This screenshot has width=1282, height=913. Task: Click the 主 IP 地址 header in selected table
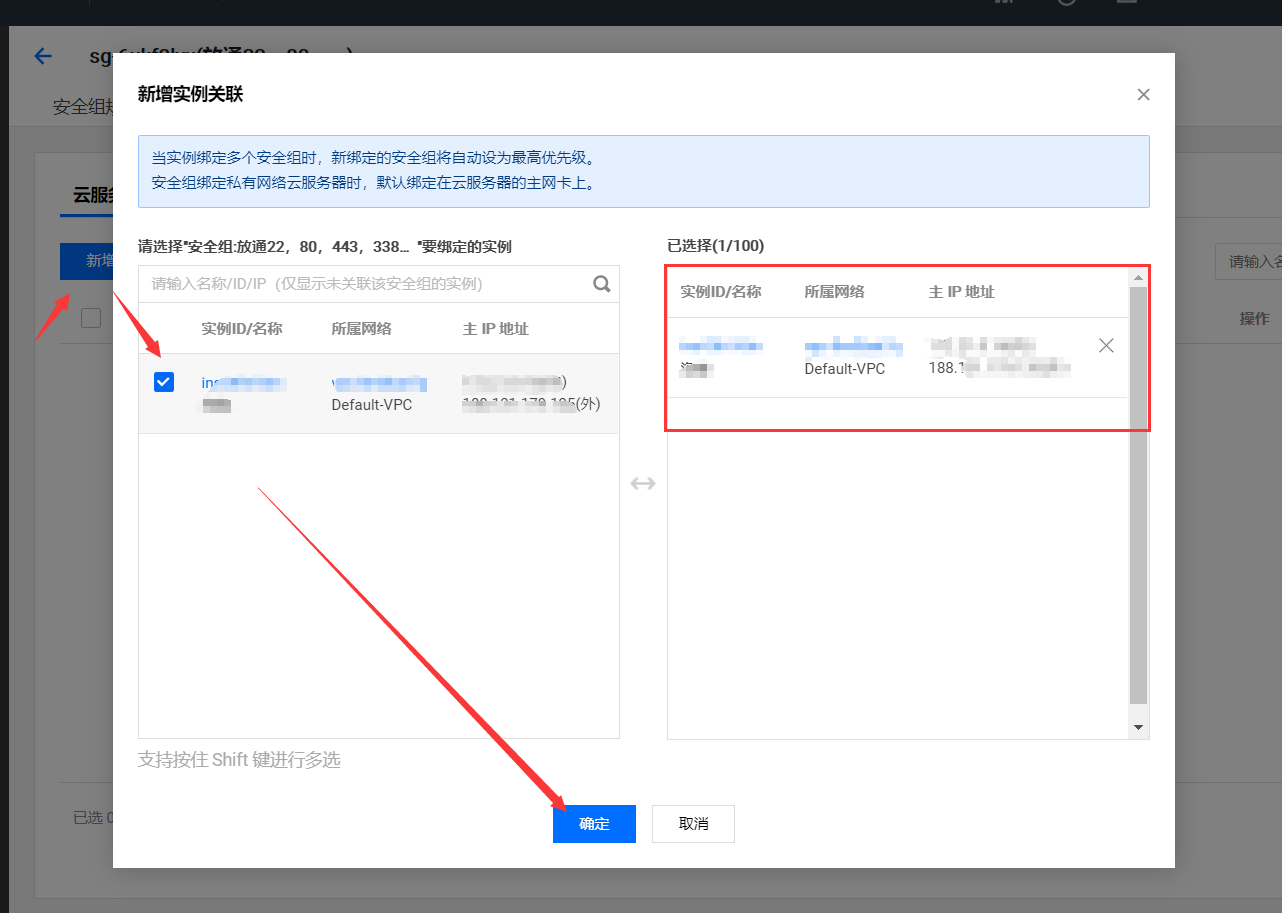962,292
